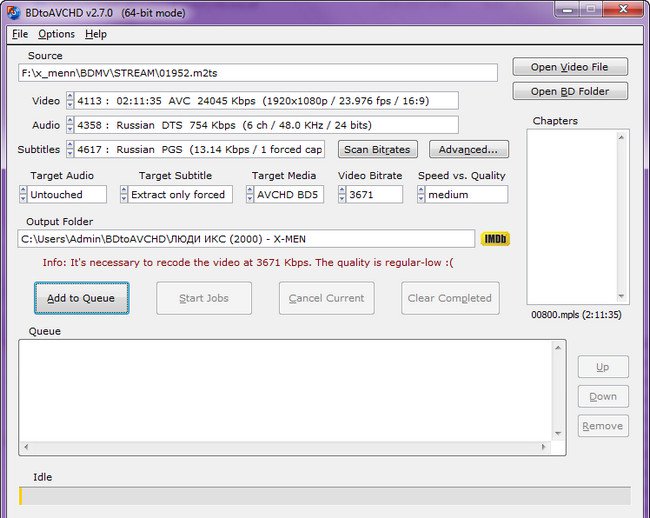Step down the Target Media option

tap(250, 198)
